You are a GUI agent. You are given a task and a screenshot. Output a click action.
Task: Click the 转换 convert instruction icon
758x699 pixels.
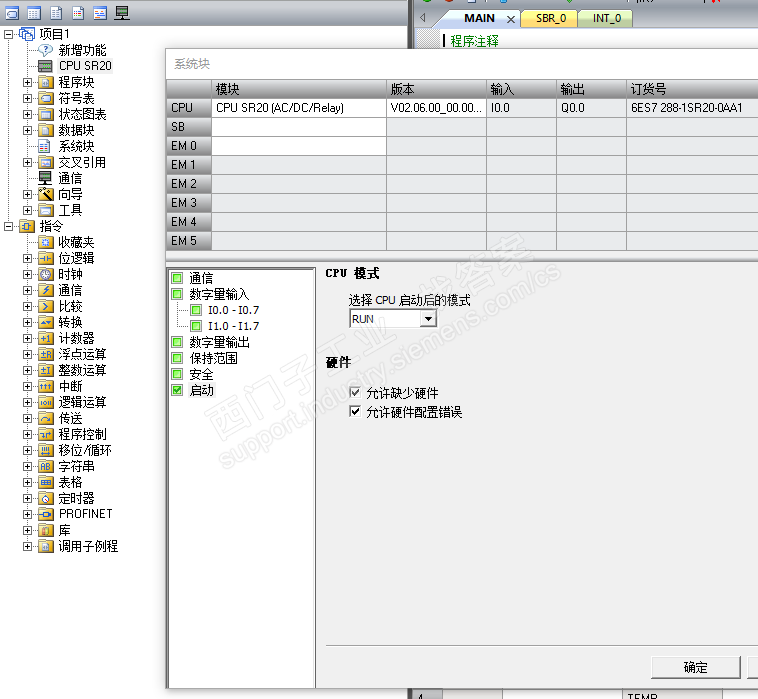pos(45,322)
